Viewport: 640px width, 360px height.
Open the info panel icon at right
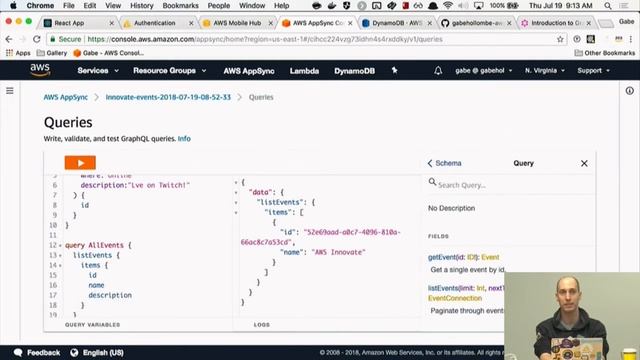pyautogui.click(x=629, y=91)
